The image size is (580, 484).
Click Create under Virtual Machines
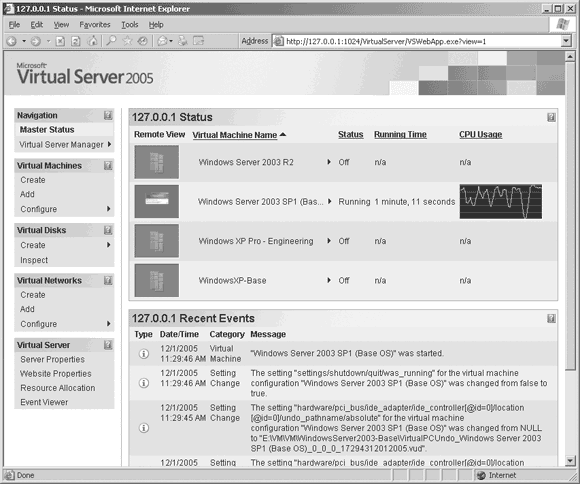[33, 180]
